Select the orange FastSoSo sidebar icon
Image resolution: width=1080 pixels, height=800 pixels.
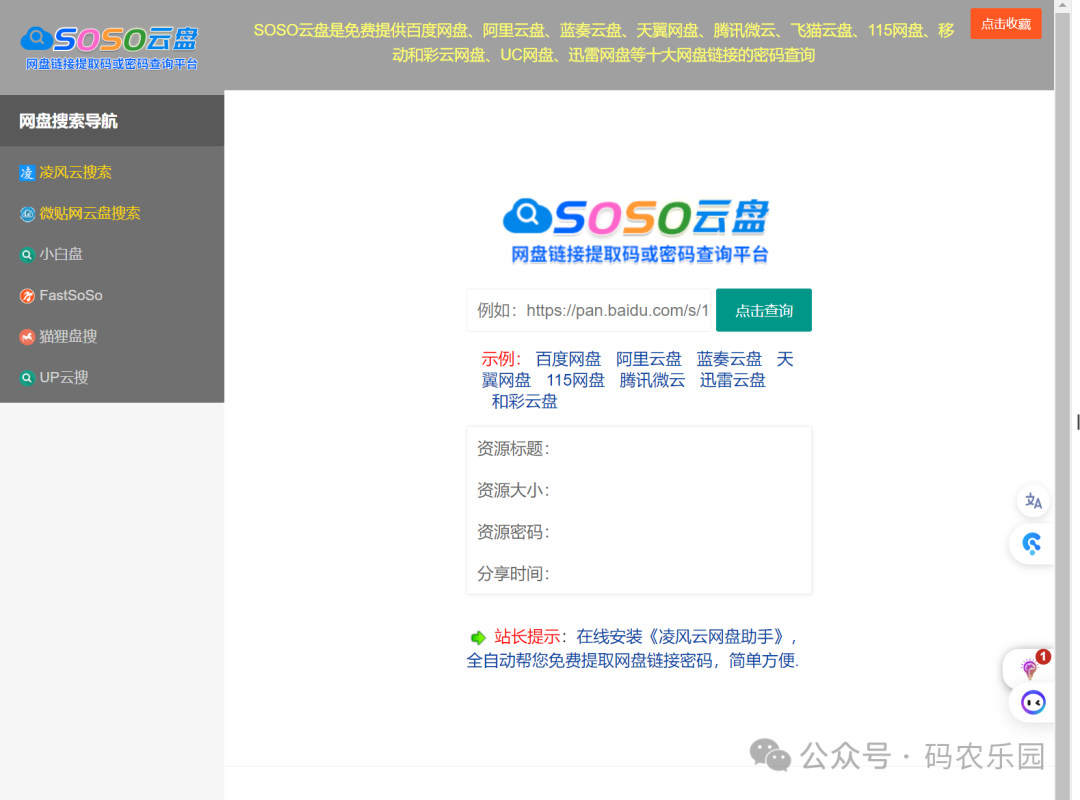click(x=25, y=295)
